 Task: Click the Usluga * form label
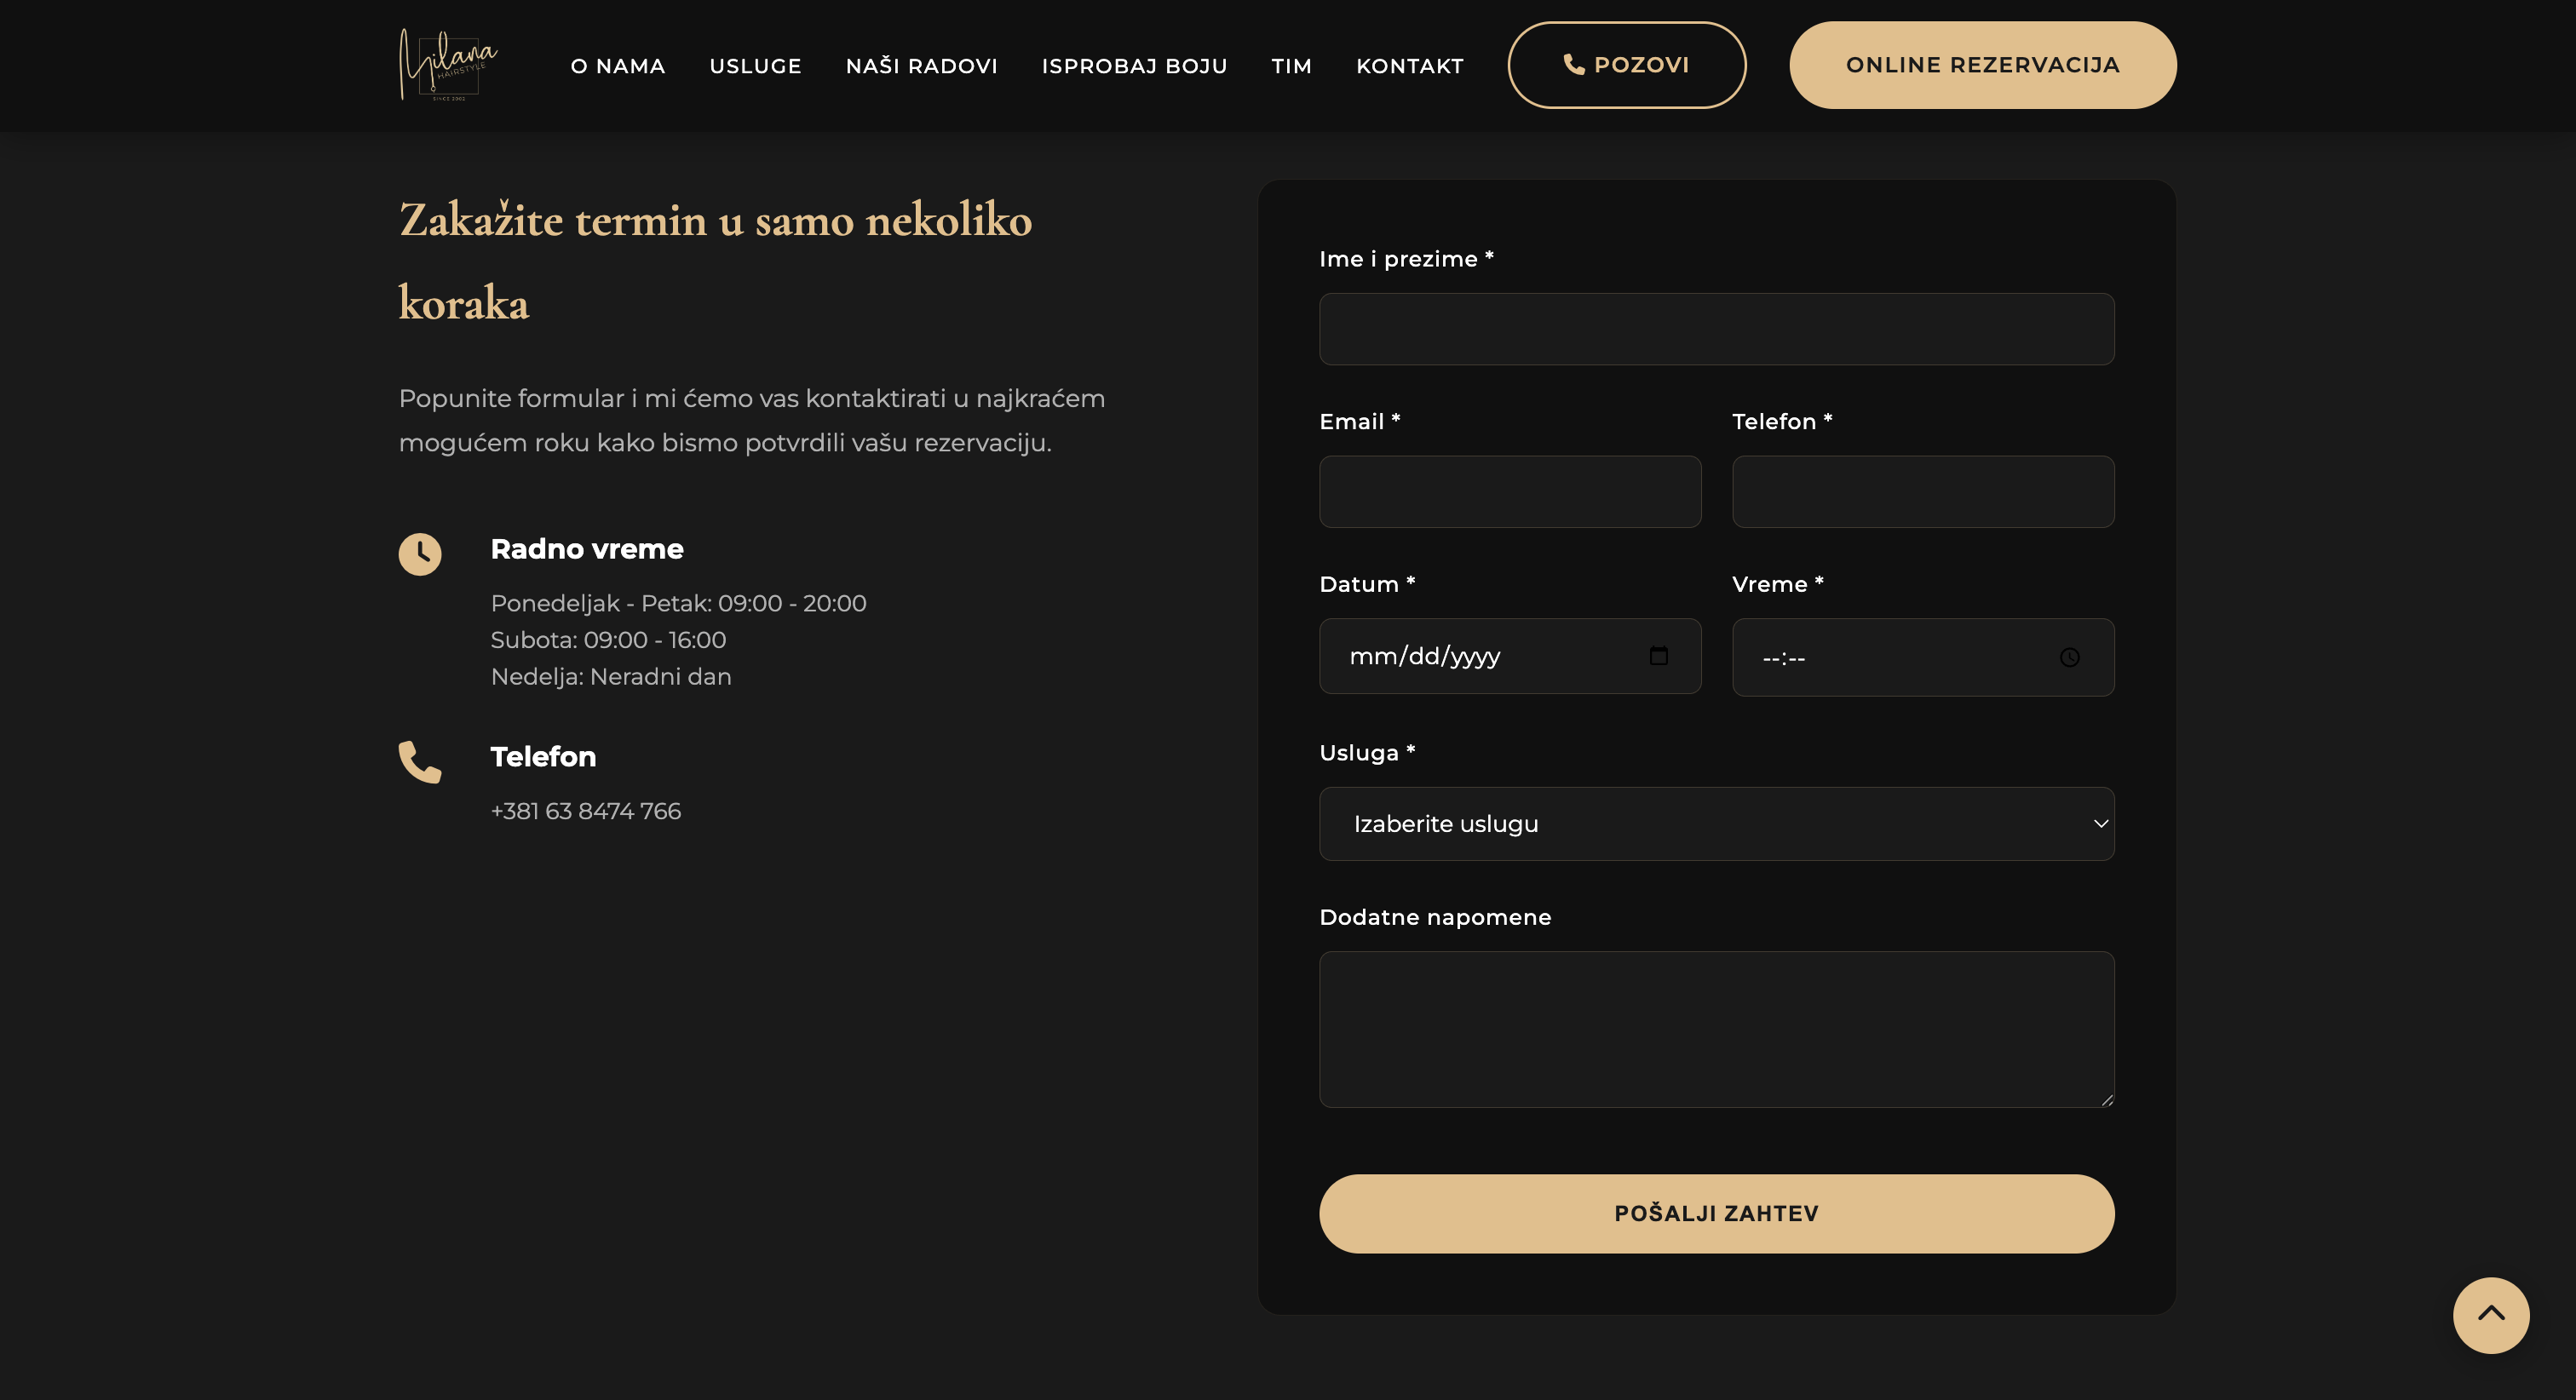pos(1367,753)
